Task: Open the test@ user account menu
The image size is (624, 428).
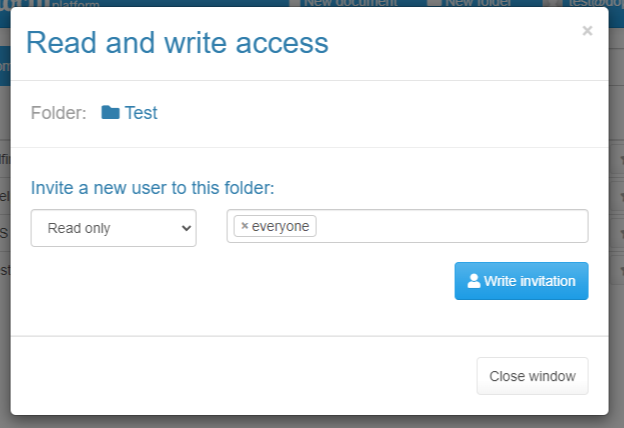Action: [x=596, y=3]
